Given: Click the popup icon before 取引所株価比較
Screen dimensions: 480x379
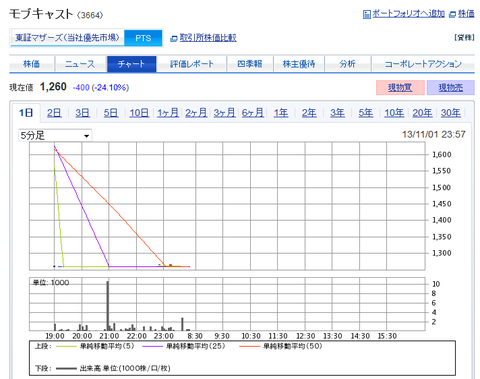Looking at the screenshot, I should pyautogui.click(x=174, y=39).
